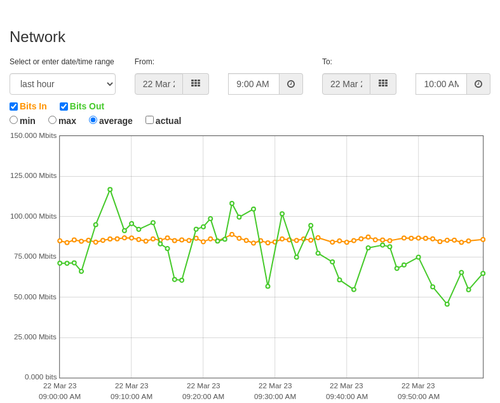
Task: Click the '09:20:00 AM' time axis label
Action: (x=203, y=397)
